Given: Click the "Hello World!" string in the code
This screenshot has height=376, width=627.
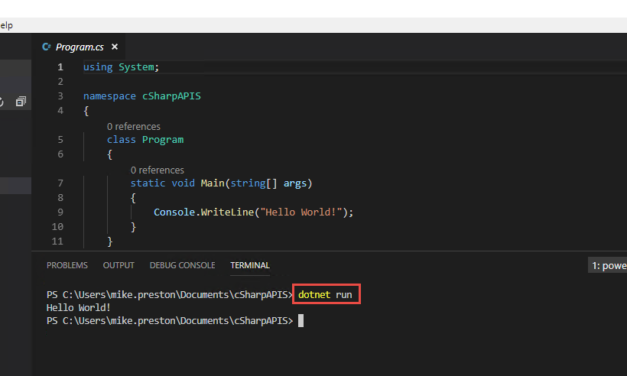Looking at the screenshot, I should coord(301,212).
